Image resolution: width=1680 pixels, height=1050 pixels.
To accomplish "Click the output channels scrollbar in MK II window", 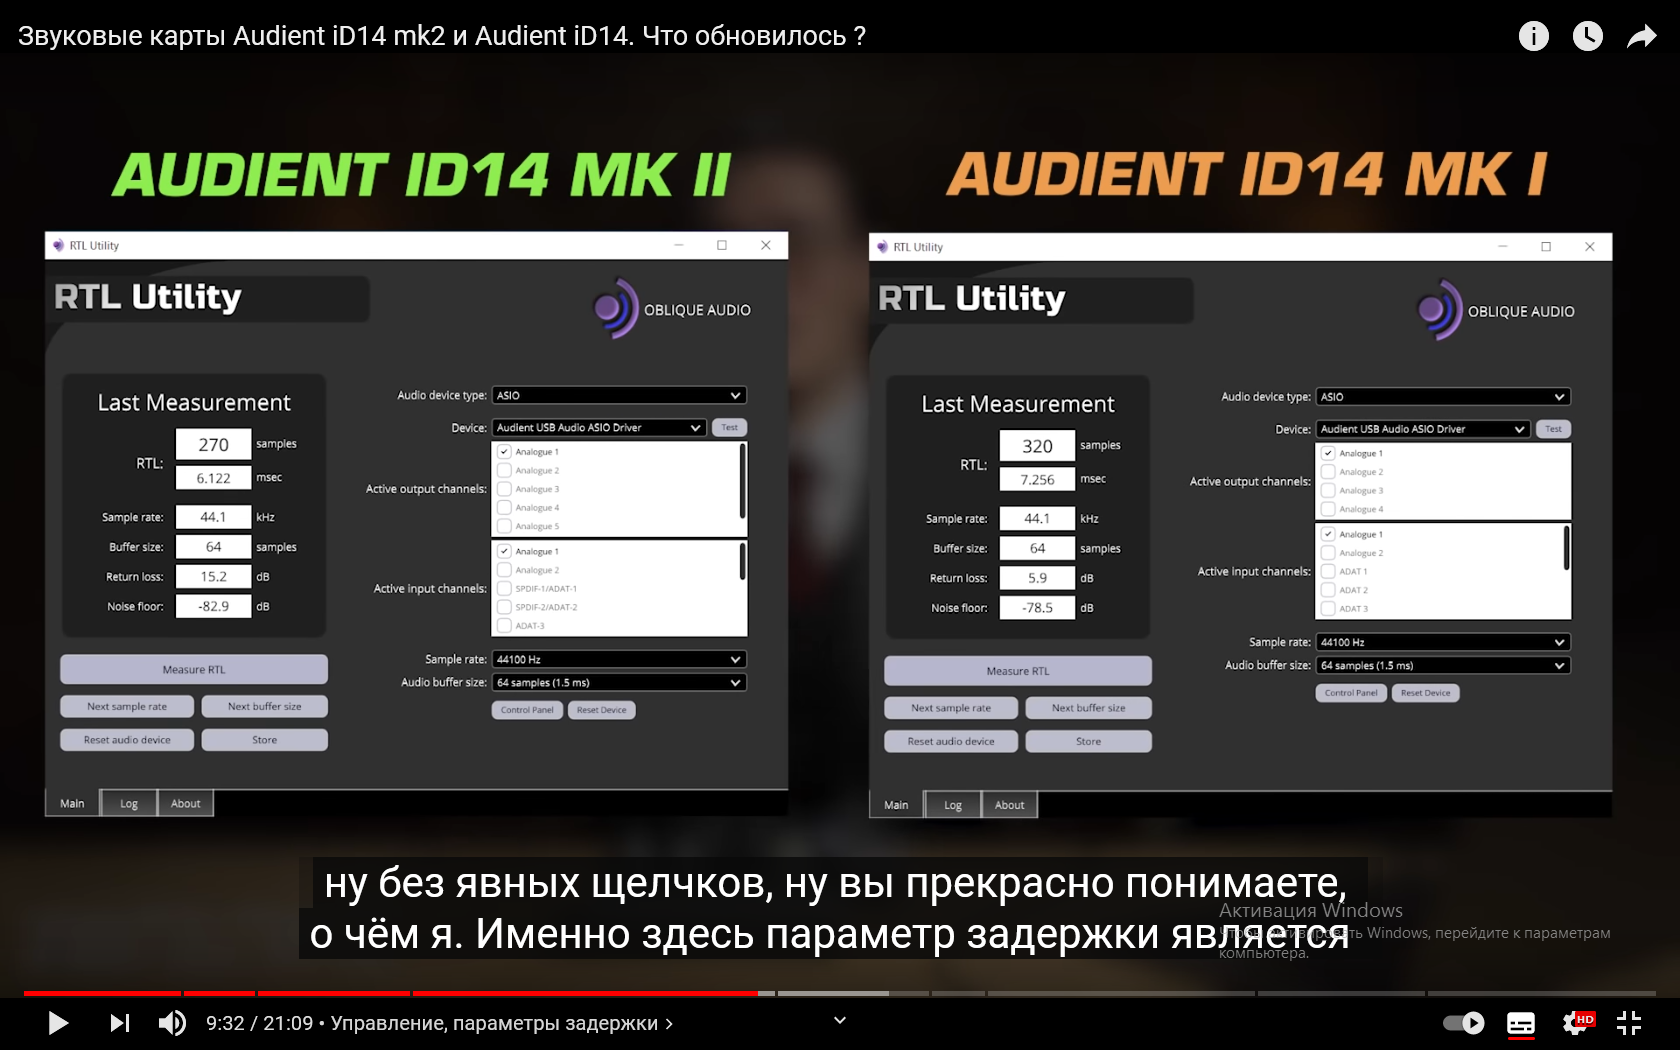I will pos(742,481).
